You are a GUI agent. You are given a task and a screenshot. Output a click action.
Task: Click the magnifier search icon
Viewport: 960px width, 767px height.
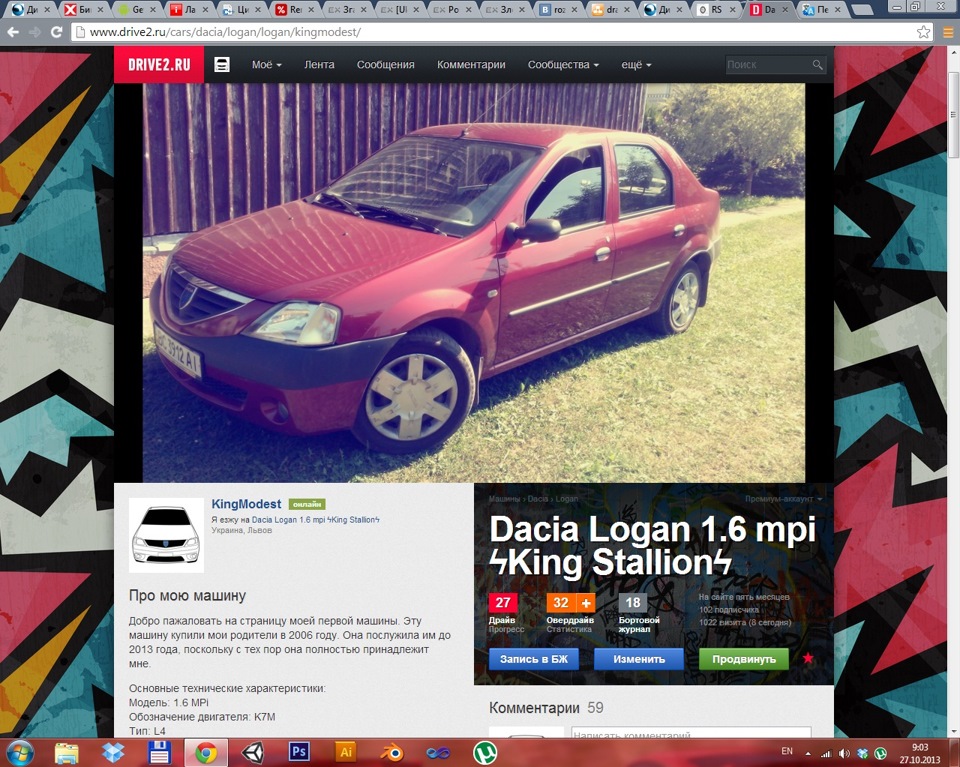point(817,64)
